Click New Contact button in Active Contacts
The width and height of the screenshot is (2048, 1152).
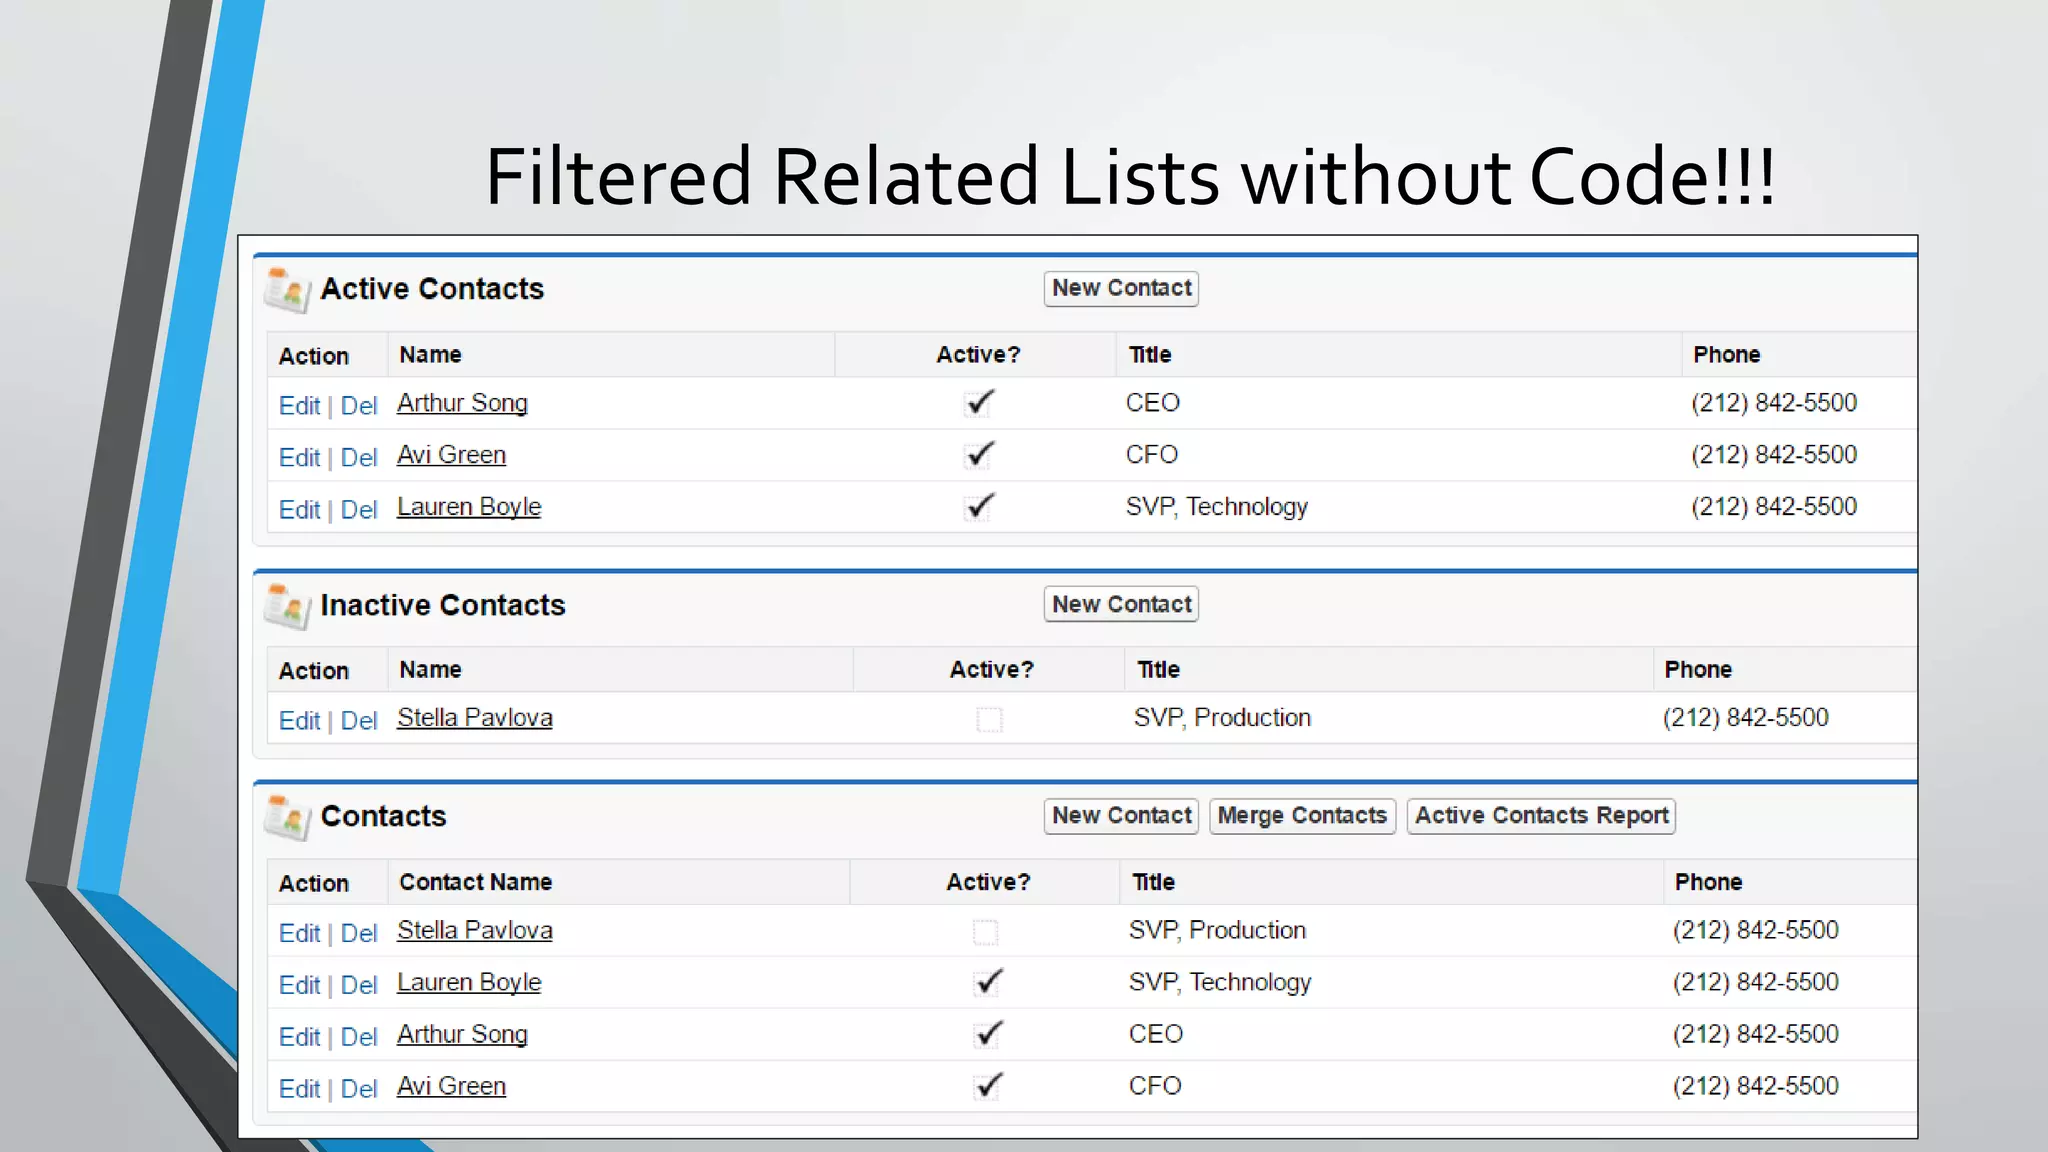(1121, 288)
